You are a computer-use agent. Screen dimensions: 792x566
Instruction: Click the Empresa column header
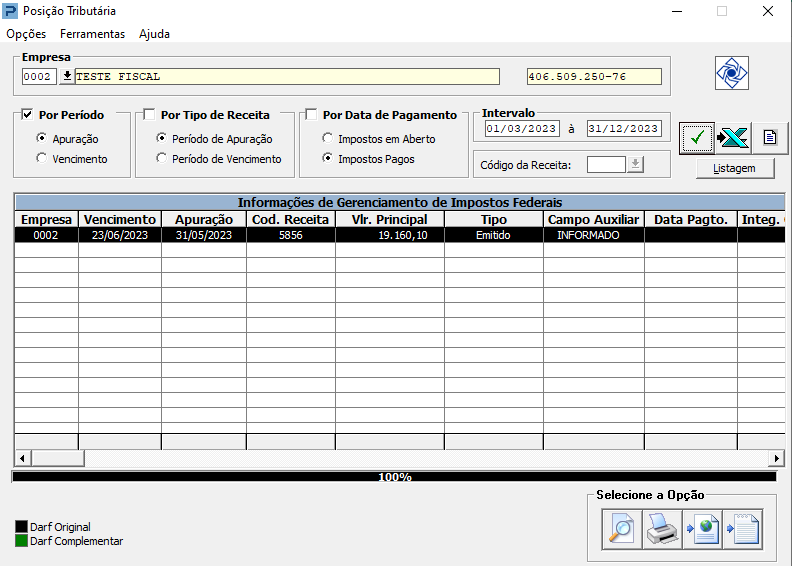click(x=46, y=220)
